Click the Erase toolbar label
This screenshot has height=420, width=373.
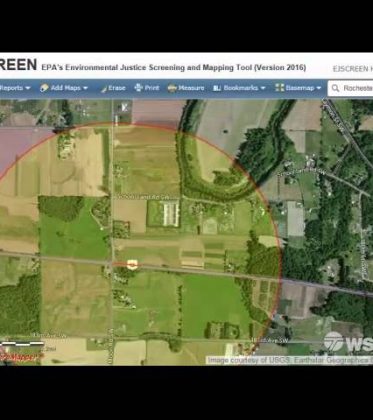pos(117,88)
